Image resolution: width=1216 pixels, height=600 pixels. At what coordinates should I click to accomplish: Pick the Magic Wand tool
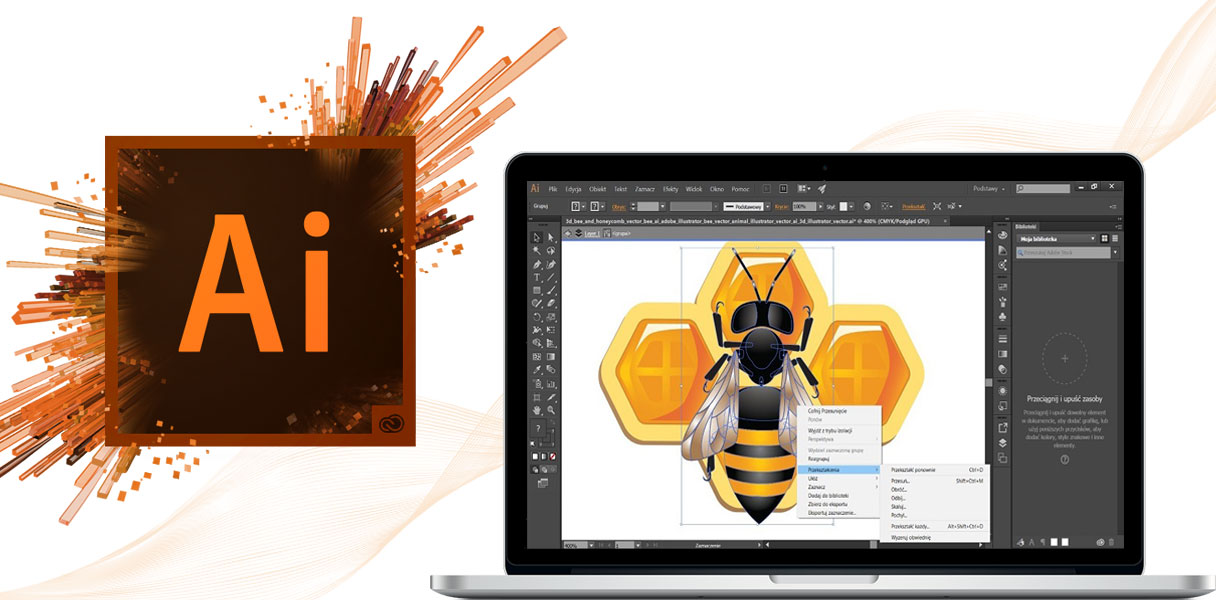click(x=537, y=251)
